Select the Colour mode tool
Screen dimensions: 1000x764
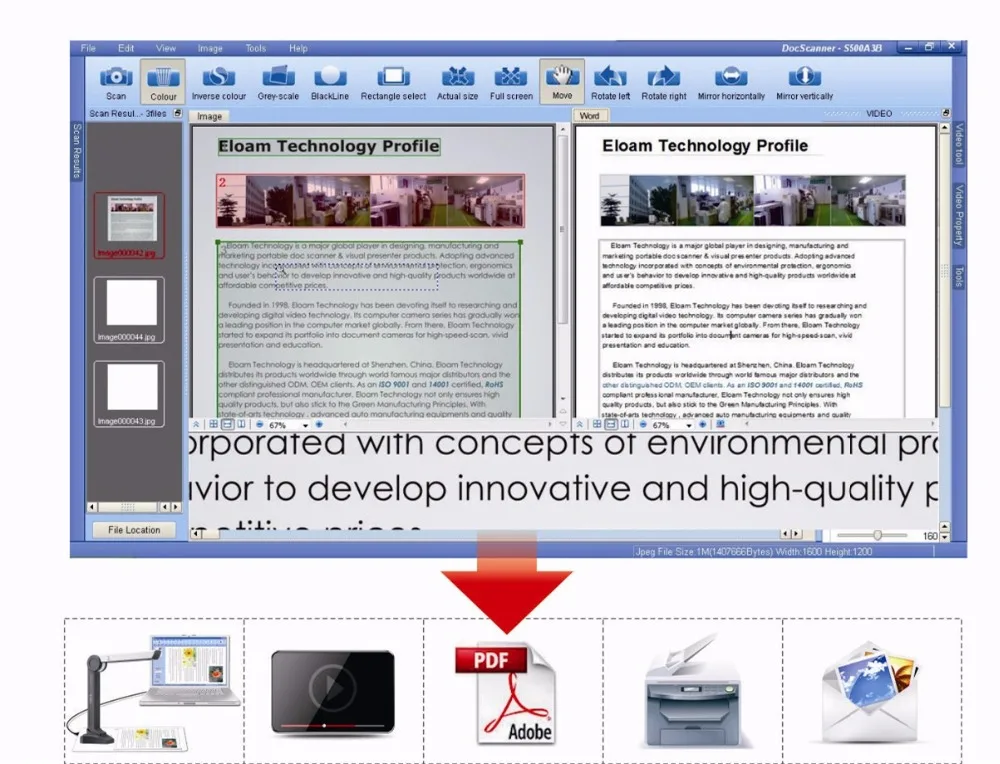tap(163, 82)
